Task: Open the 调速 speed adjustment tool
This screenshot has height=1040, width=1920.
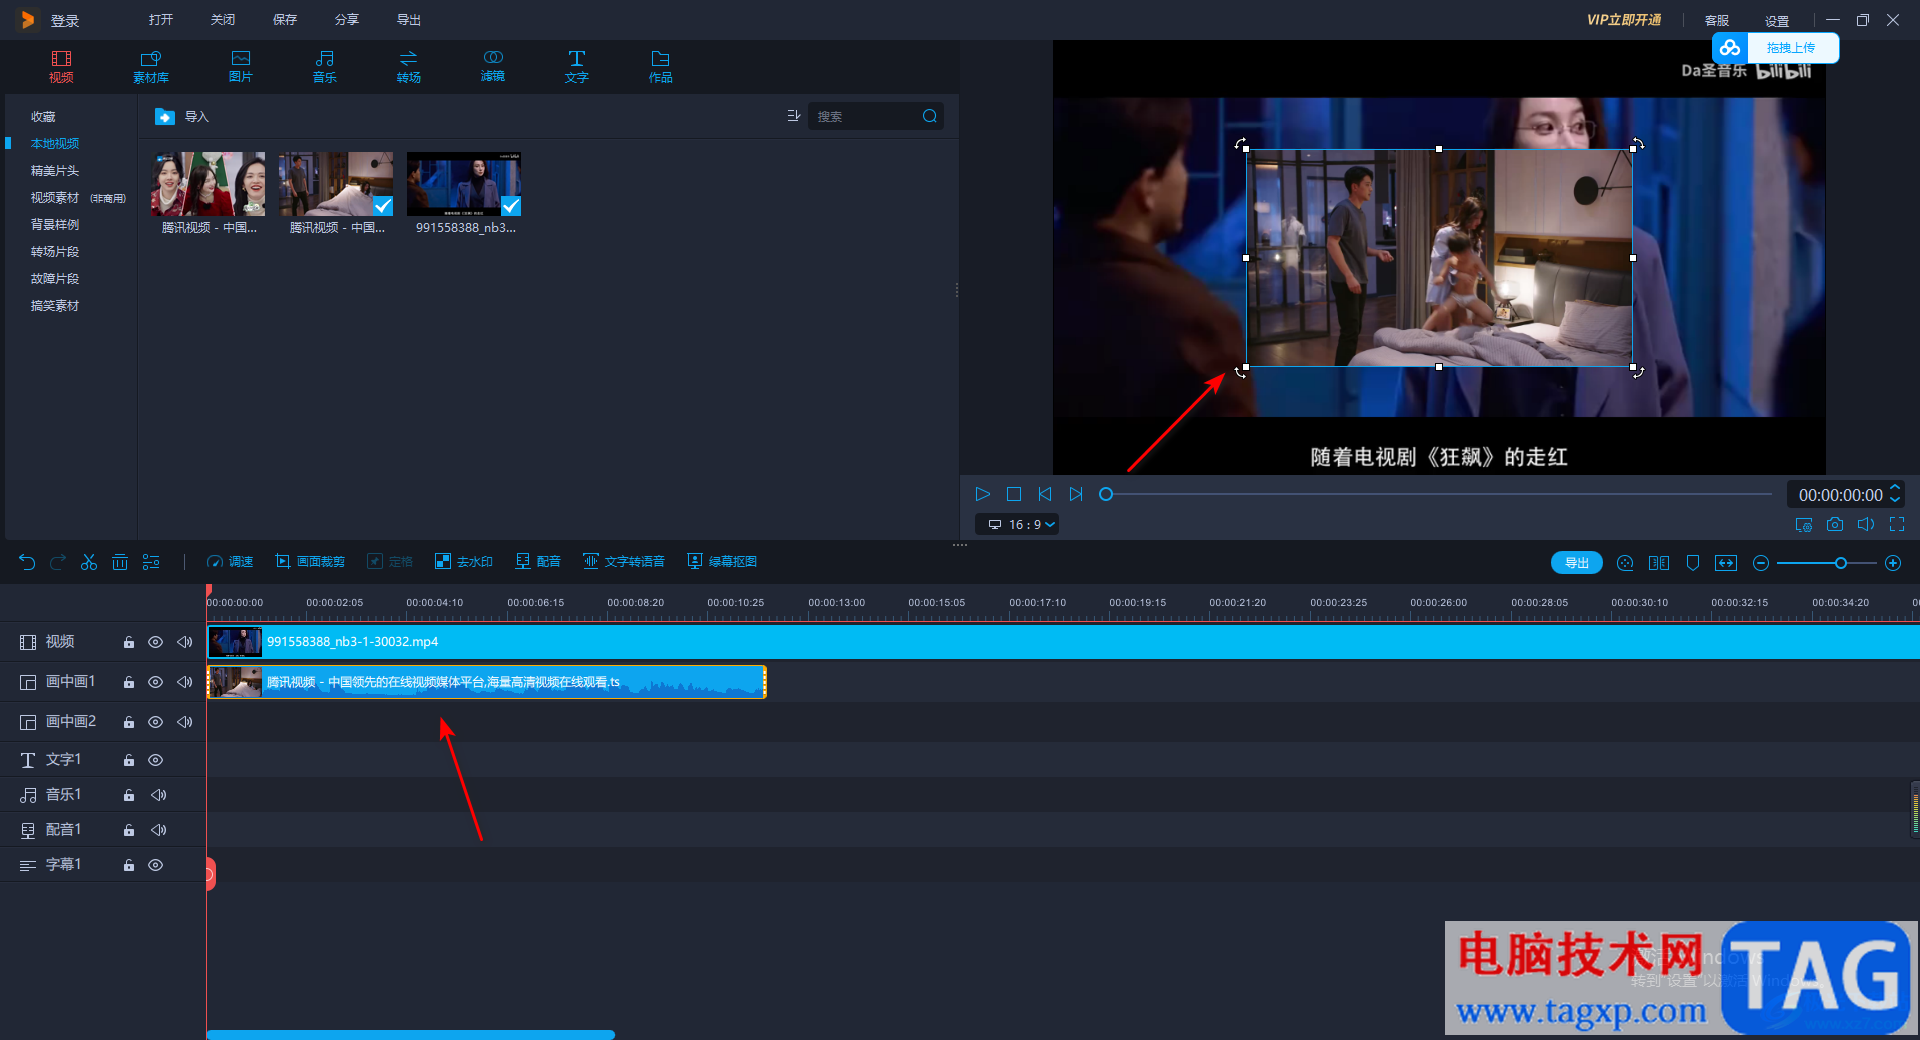Action: pos(230,562)
